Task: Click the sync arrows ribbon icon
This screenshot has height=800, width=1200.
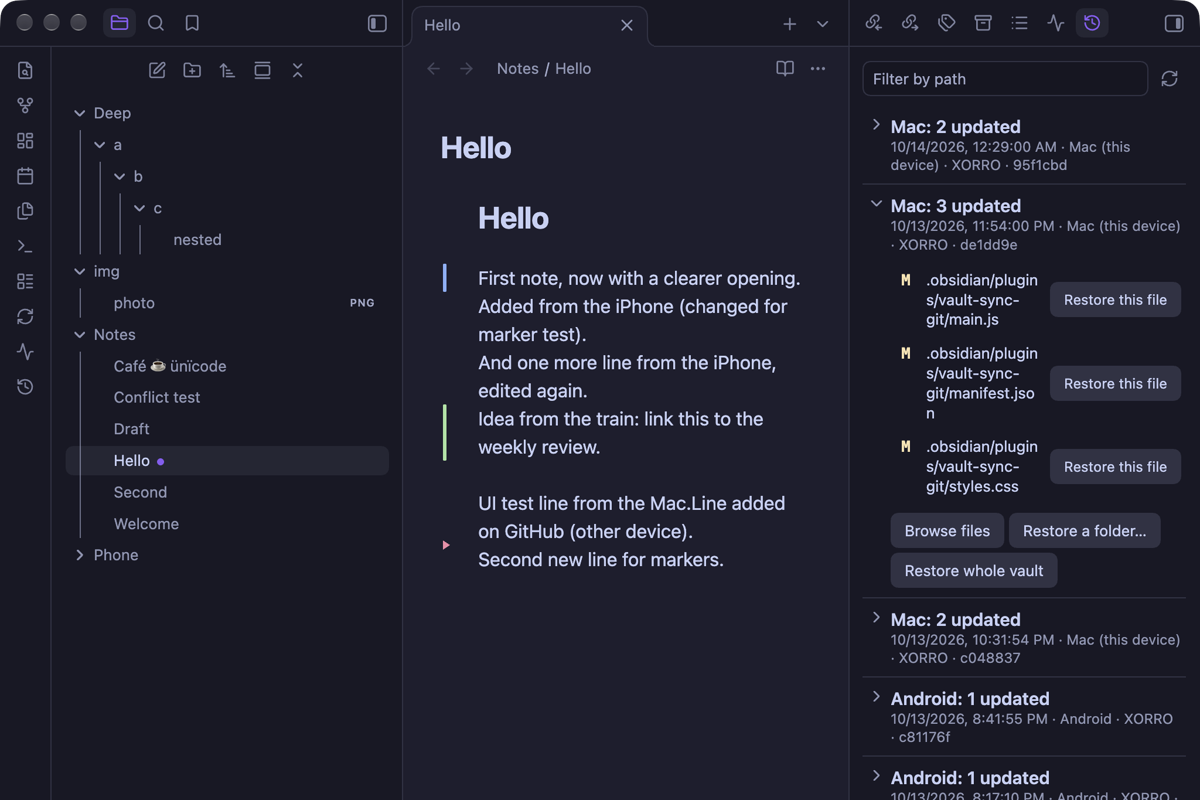Action: click(25, 316)
